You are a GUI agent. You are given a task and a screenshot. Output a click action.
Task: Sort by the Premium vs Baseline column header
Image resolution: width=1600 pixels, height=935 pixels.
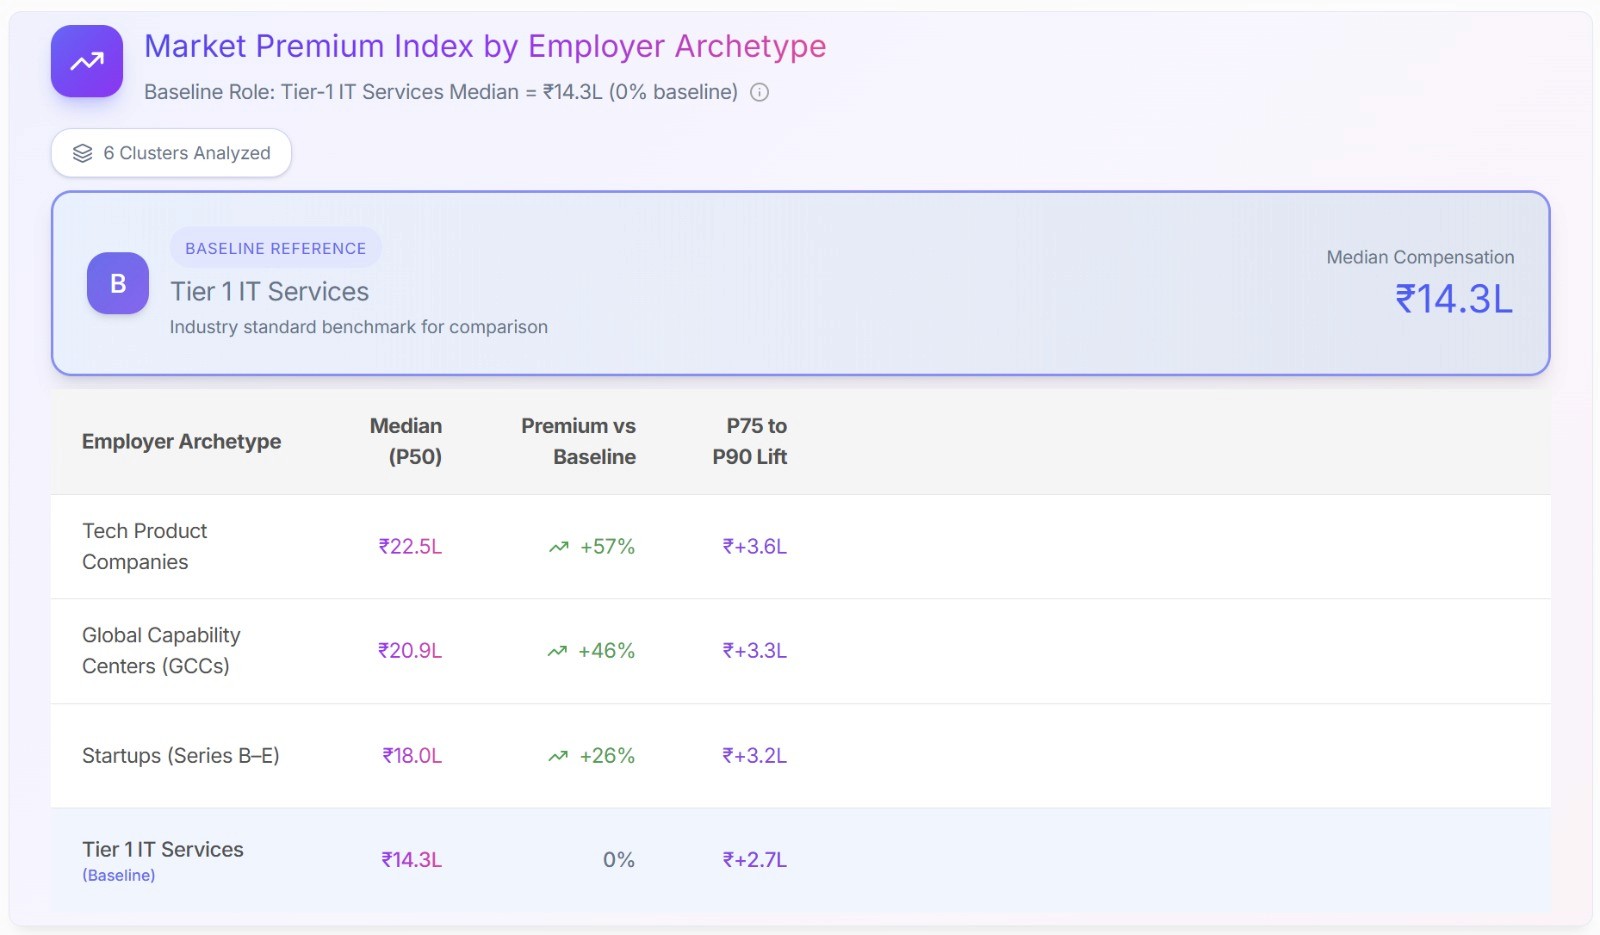coord(578,441)
